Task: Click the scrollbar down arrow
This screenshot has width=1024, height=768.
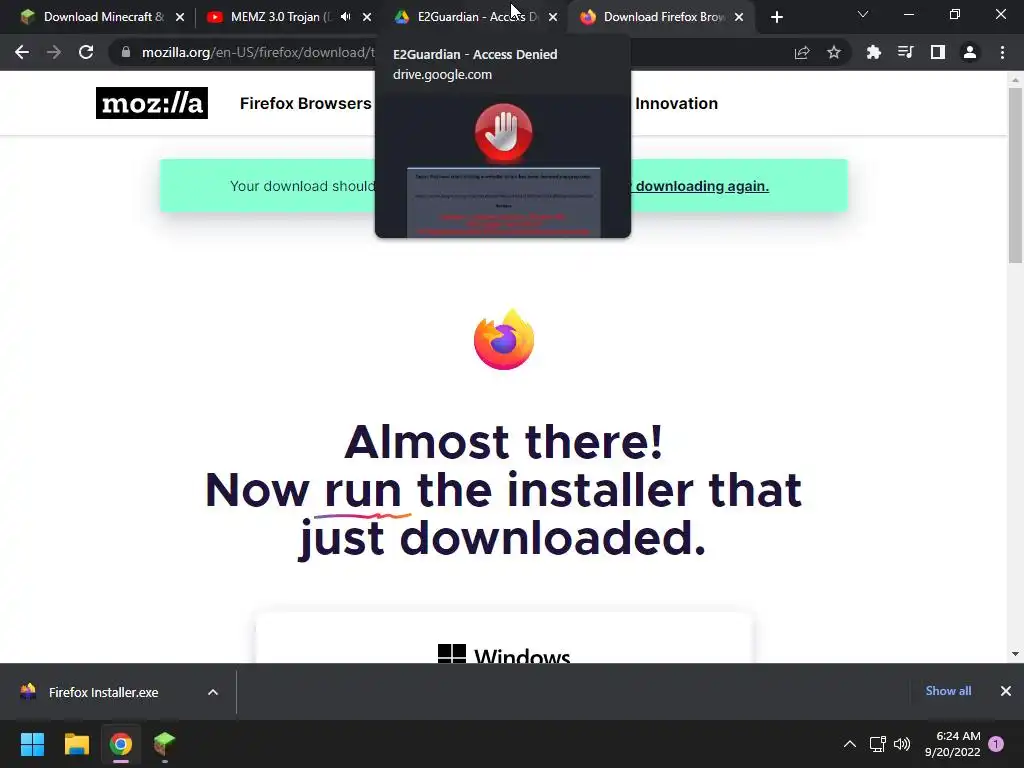Action: pos(1015,654)
